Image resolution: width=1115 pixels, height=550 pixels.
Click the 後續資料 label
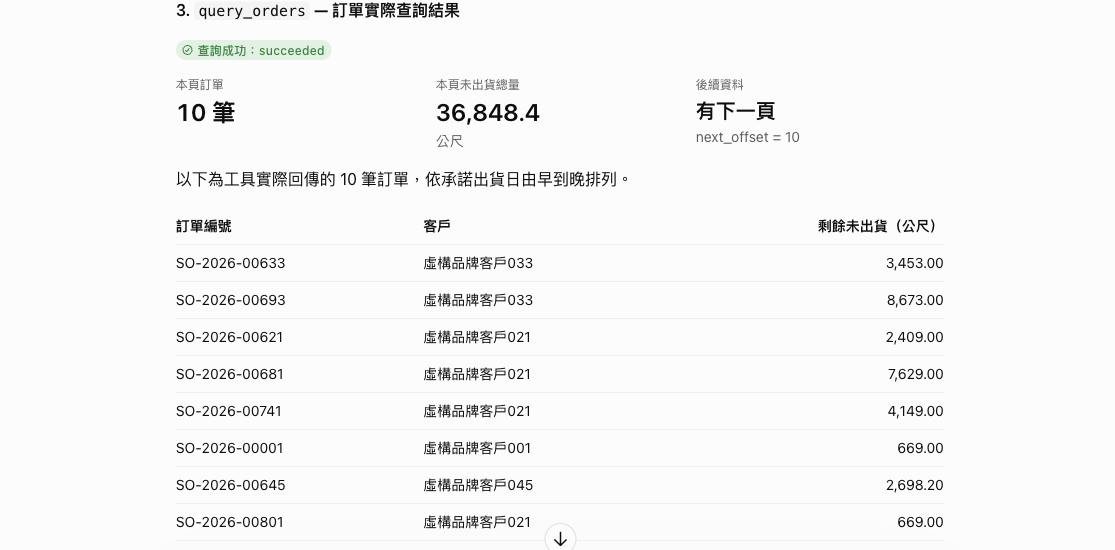(x=720, y=85)
